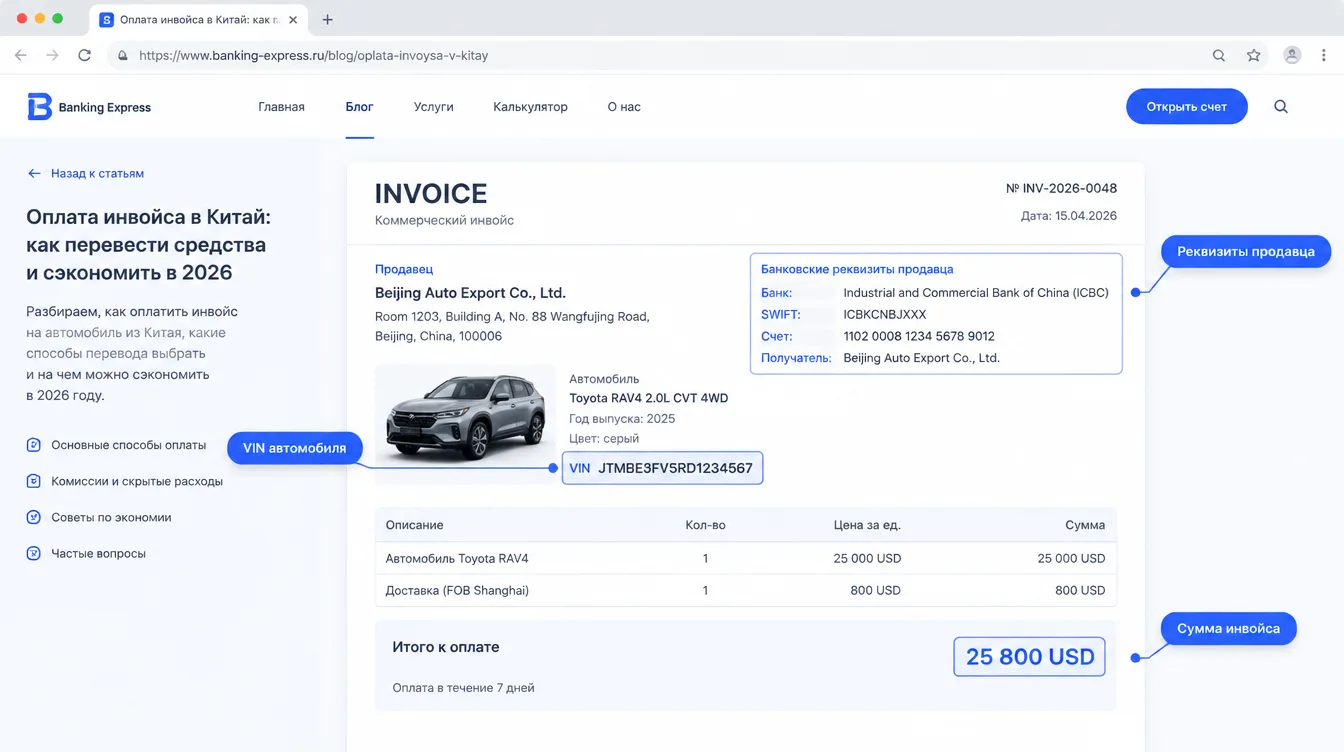Click the browser zoom magnifier icon in address bar

point(1219,56)
